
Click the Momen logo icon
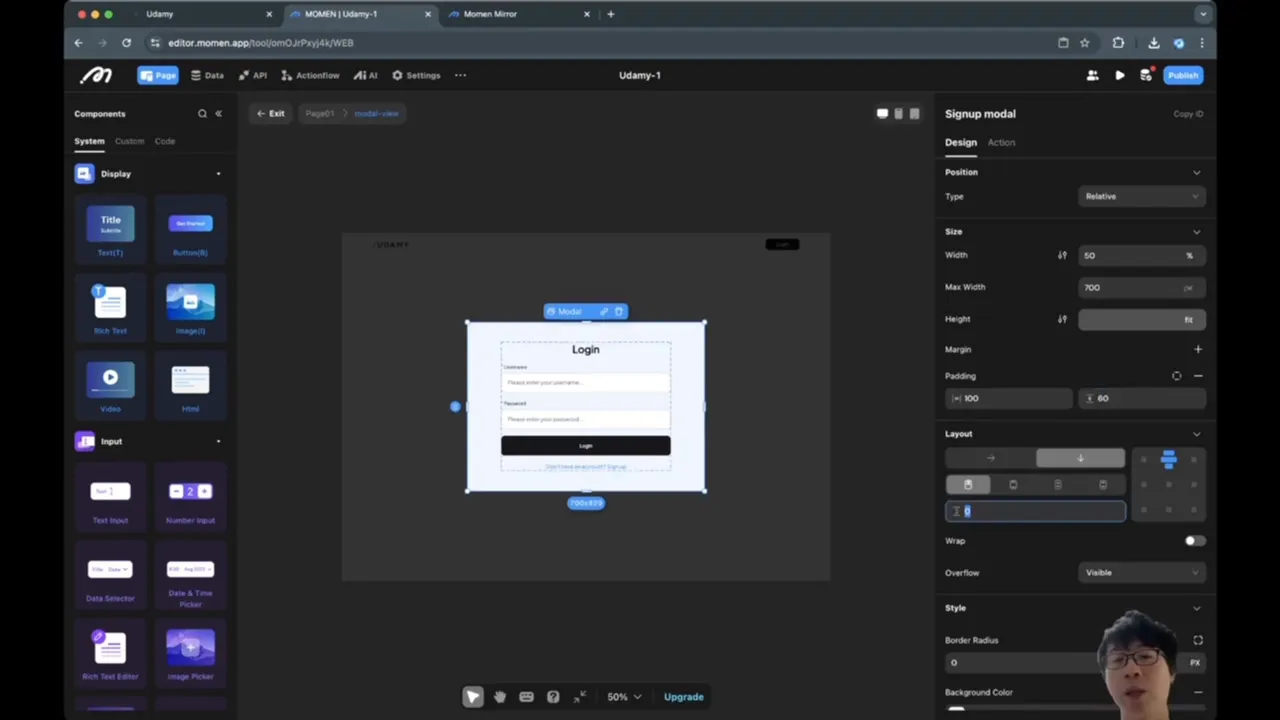(x=97, y=75)
